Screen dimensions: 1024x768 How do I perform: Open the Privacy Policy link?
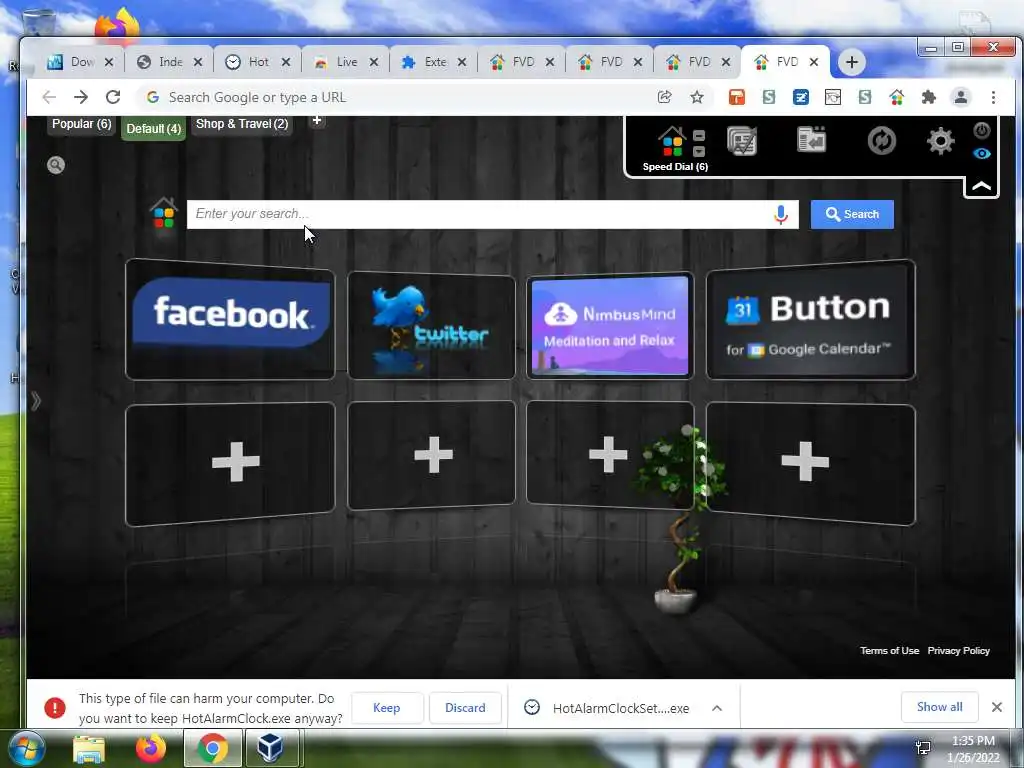pos(958,650)
